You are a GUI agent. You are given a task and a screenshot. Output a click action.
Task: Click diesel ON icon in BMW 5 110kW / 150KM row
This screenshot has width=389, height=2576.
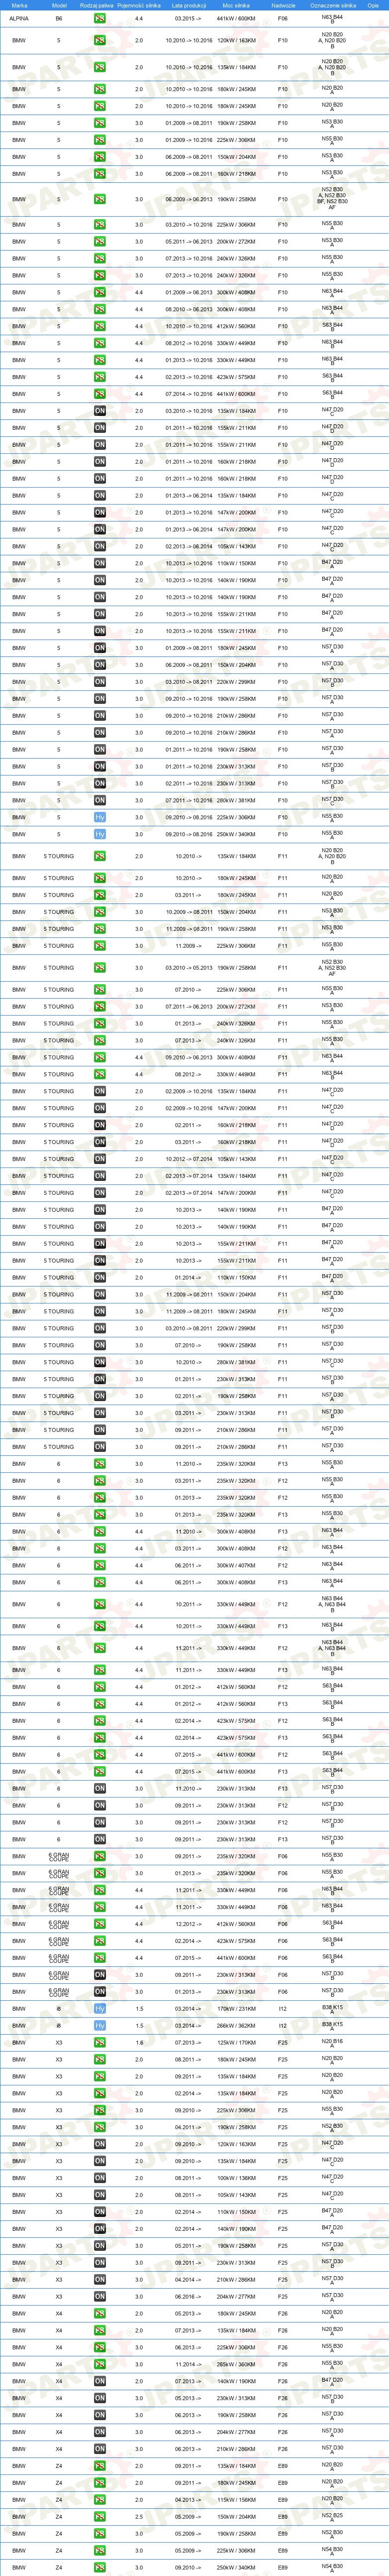coord(100,563)
